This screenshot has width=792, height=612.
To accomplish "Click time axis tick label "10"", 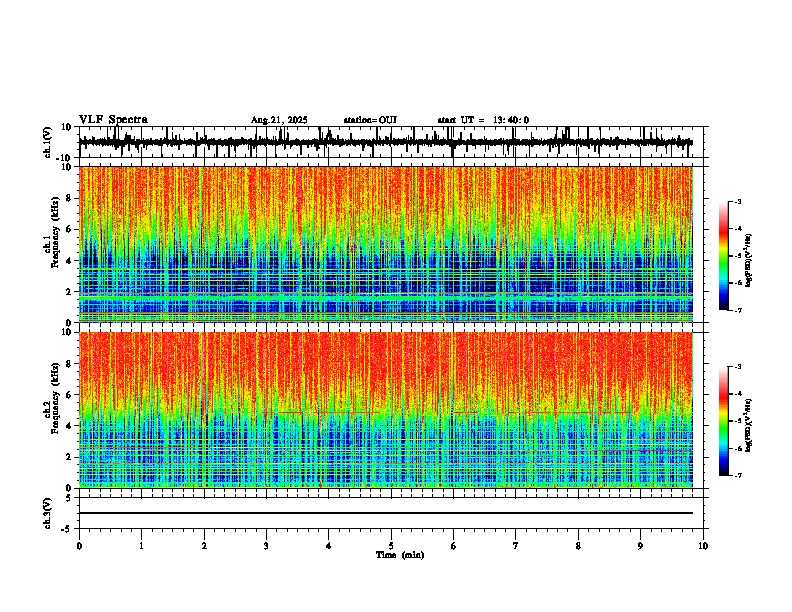I will 703,546.
